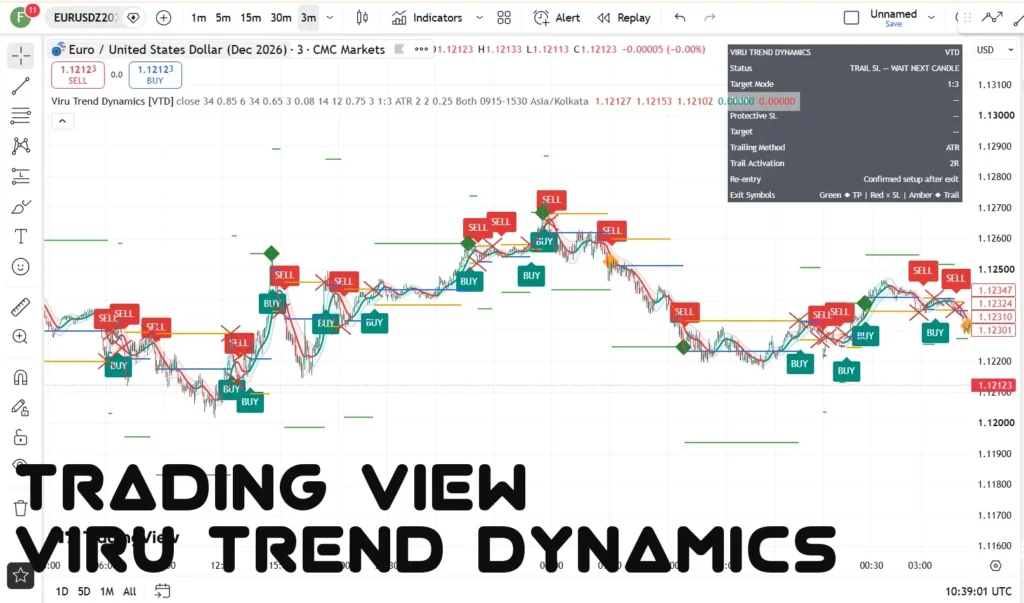Image resolution: width=1024 pixels, height=603 pixels.
Task: Switch to 15m timeframe
Action: click(x=251, y=18)
